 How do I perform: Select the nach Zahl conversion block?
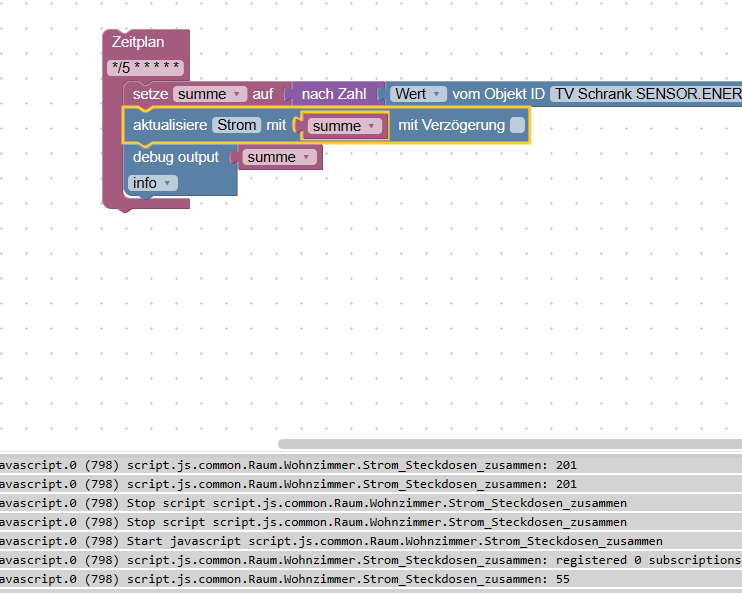(x=334, y=94)
